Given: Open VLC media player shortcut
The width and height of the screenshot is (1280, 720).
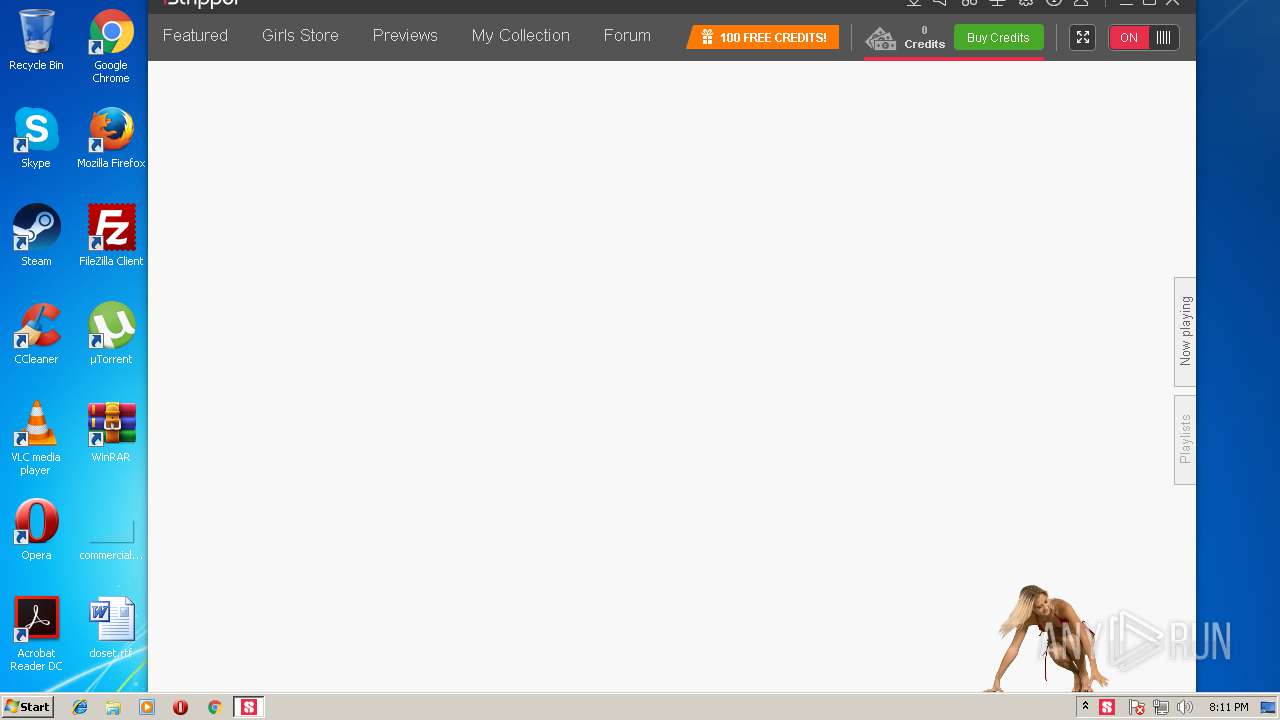Looking at the screenshot, I should click(x=36, y=438).
